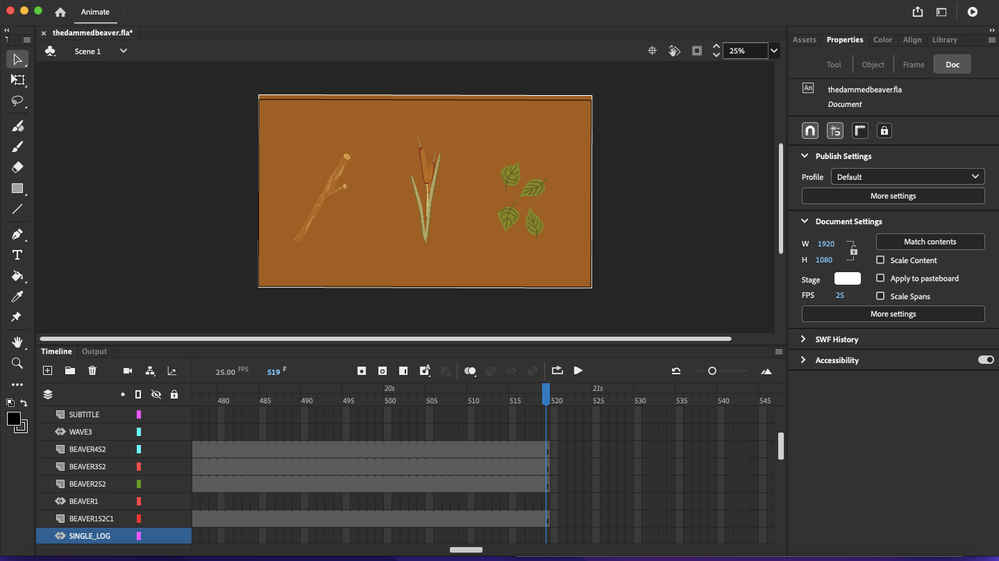Open the more tools ellipsis
The height and width of the screenshot is (561, 999).
(17, 385)
